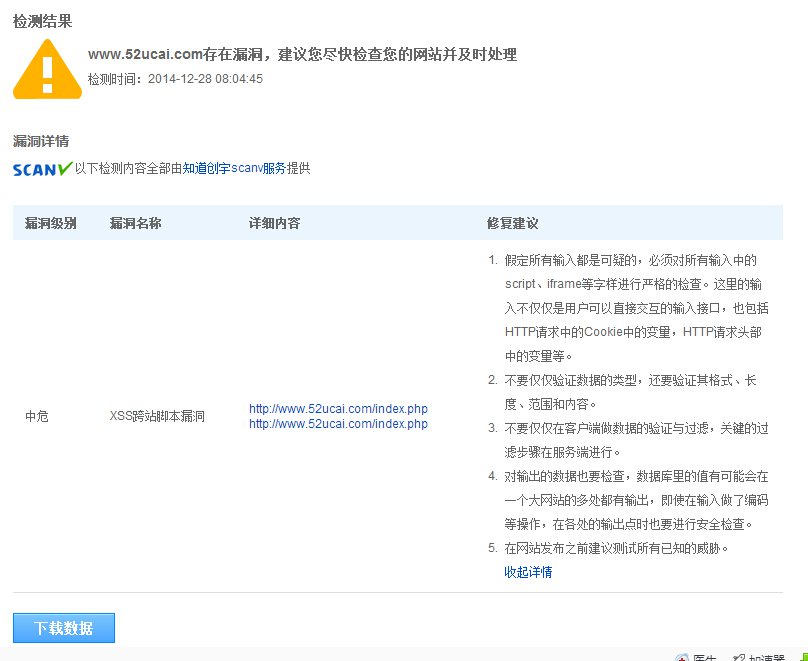Click the www.52ucai.com存在漏洞 warning headline

[x=302, y=54]
